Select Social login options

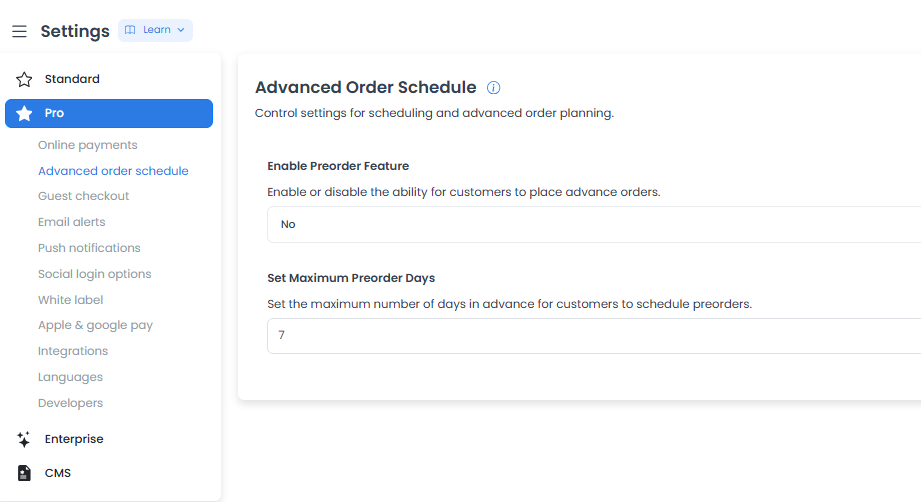(x=95, y=274)
